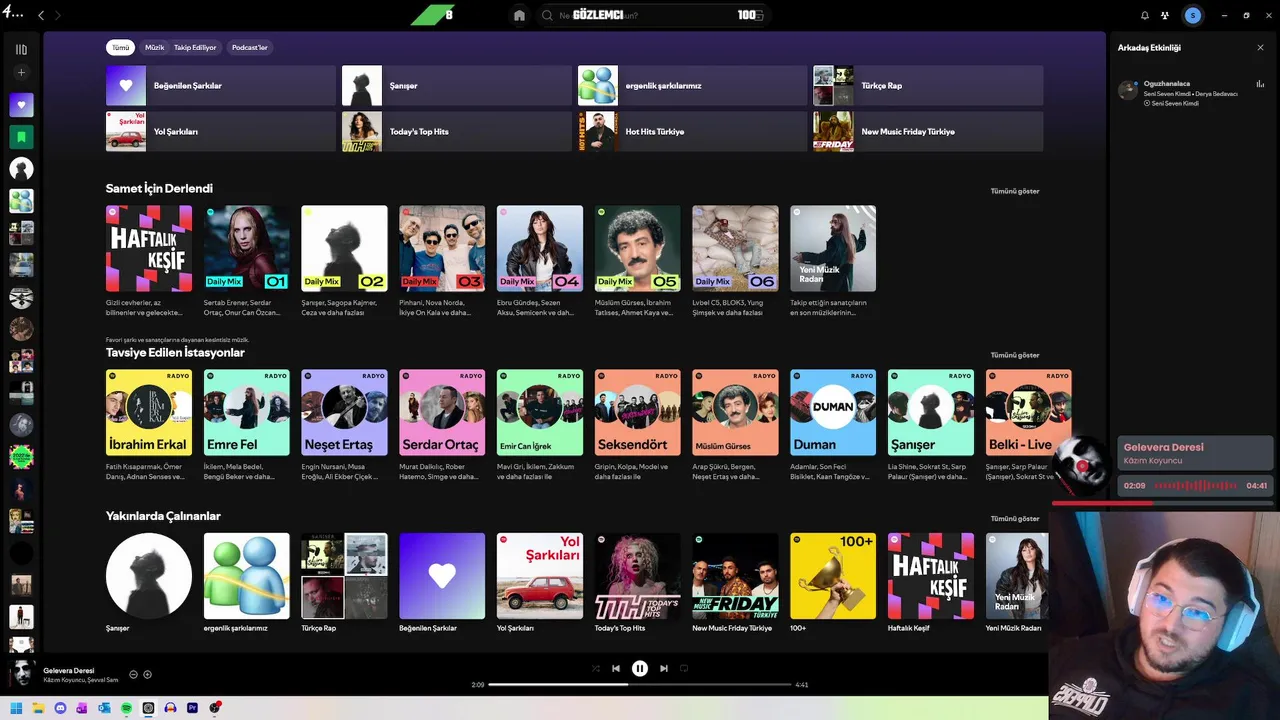Select the Müzik filter chip
The height and width of the screenshot is (720, 1280).
tap(154, 47)
